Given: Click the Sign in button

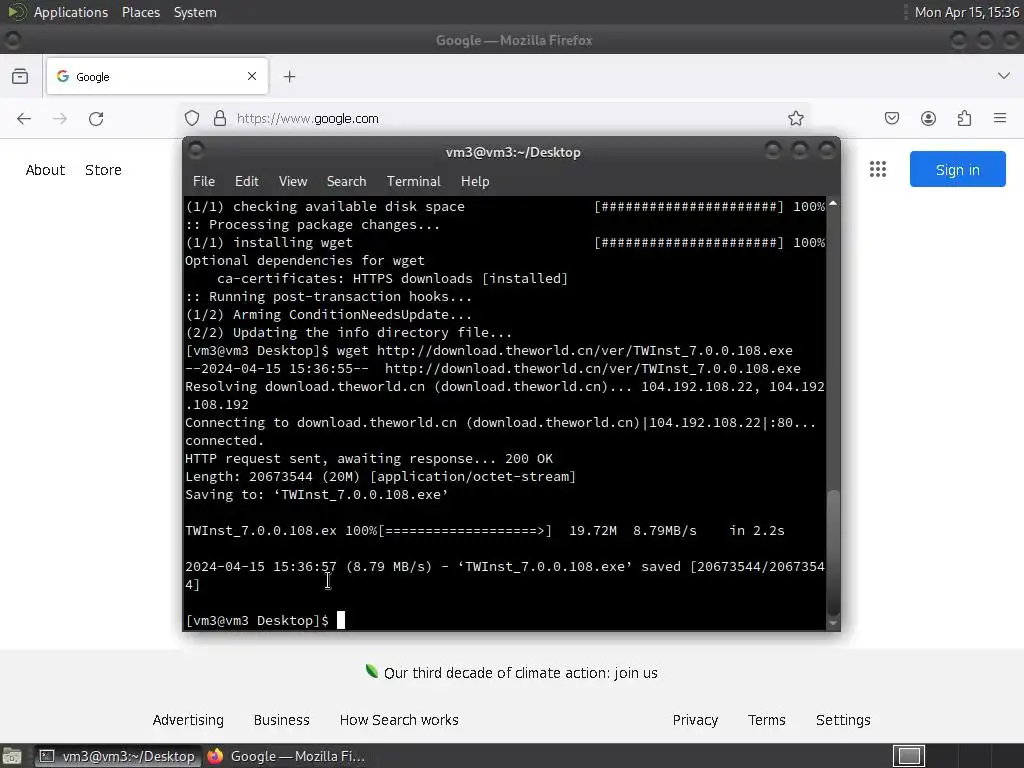Looking at the screenshot, I should pyautogui.click(x=957, y=169).
